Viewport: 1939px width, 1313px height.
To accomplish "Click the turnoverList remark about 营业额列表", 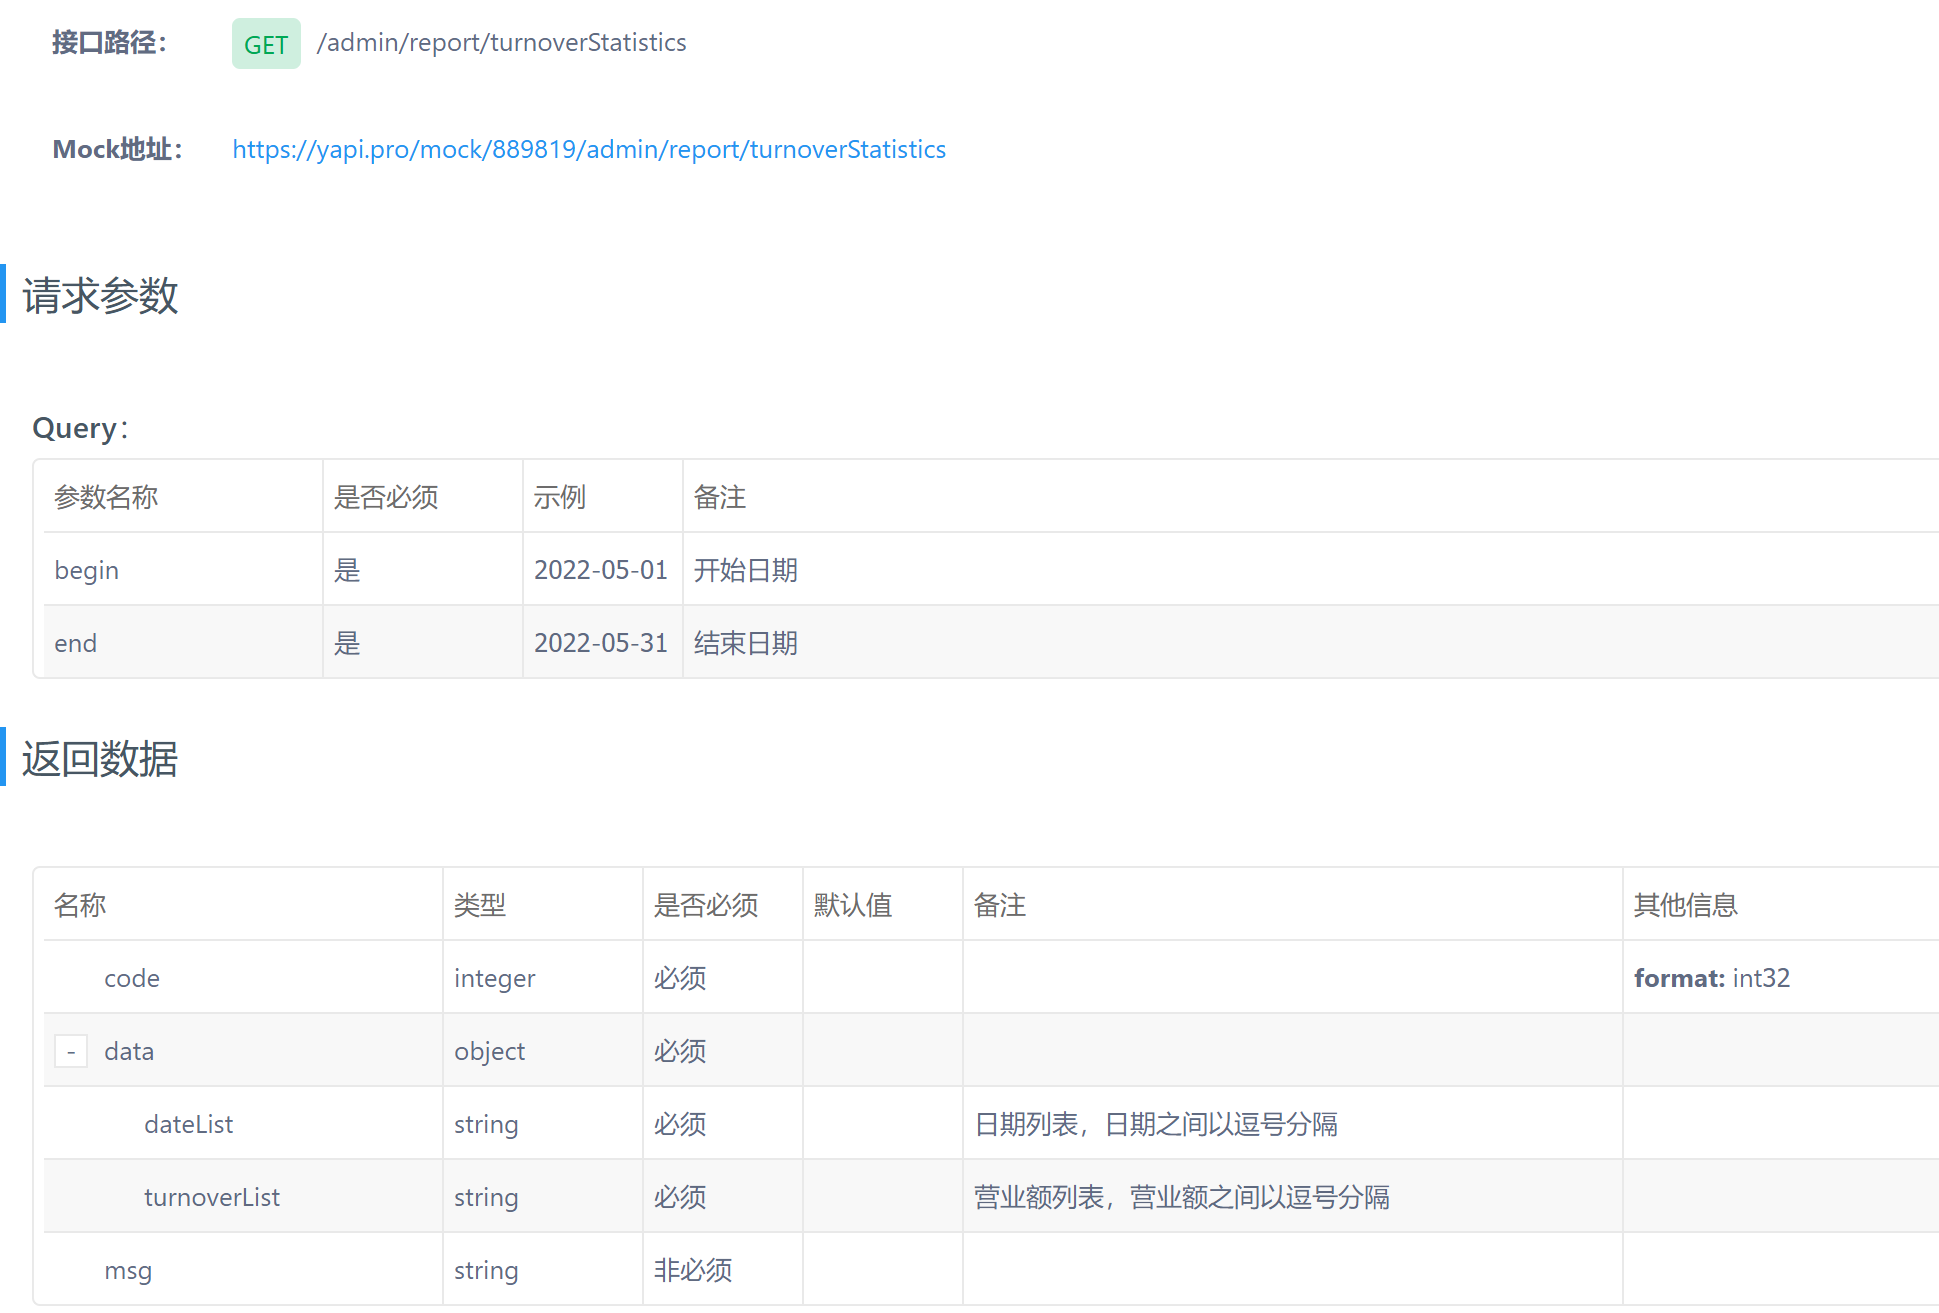I will coord(1181,1197).
